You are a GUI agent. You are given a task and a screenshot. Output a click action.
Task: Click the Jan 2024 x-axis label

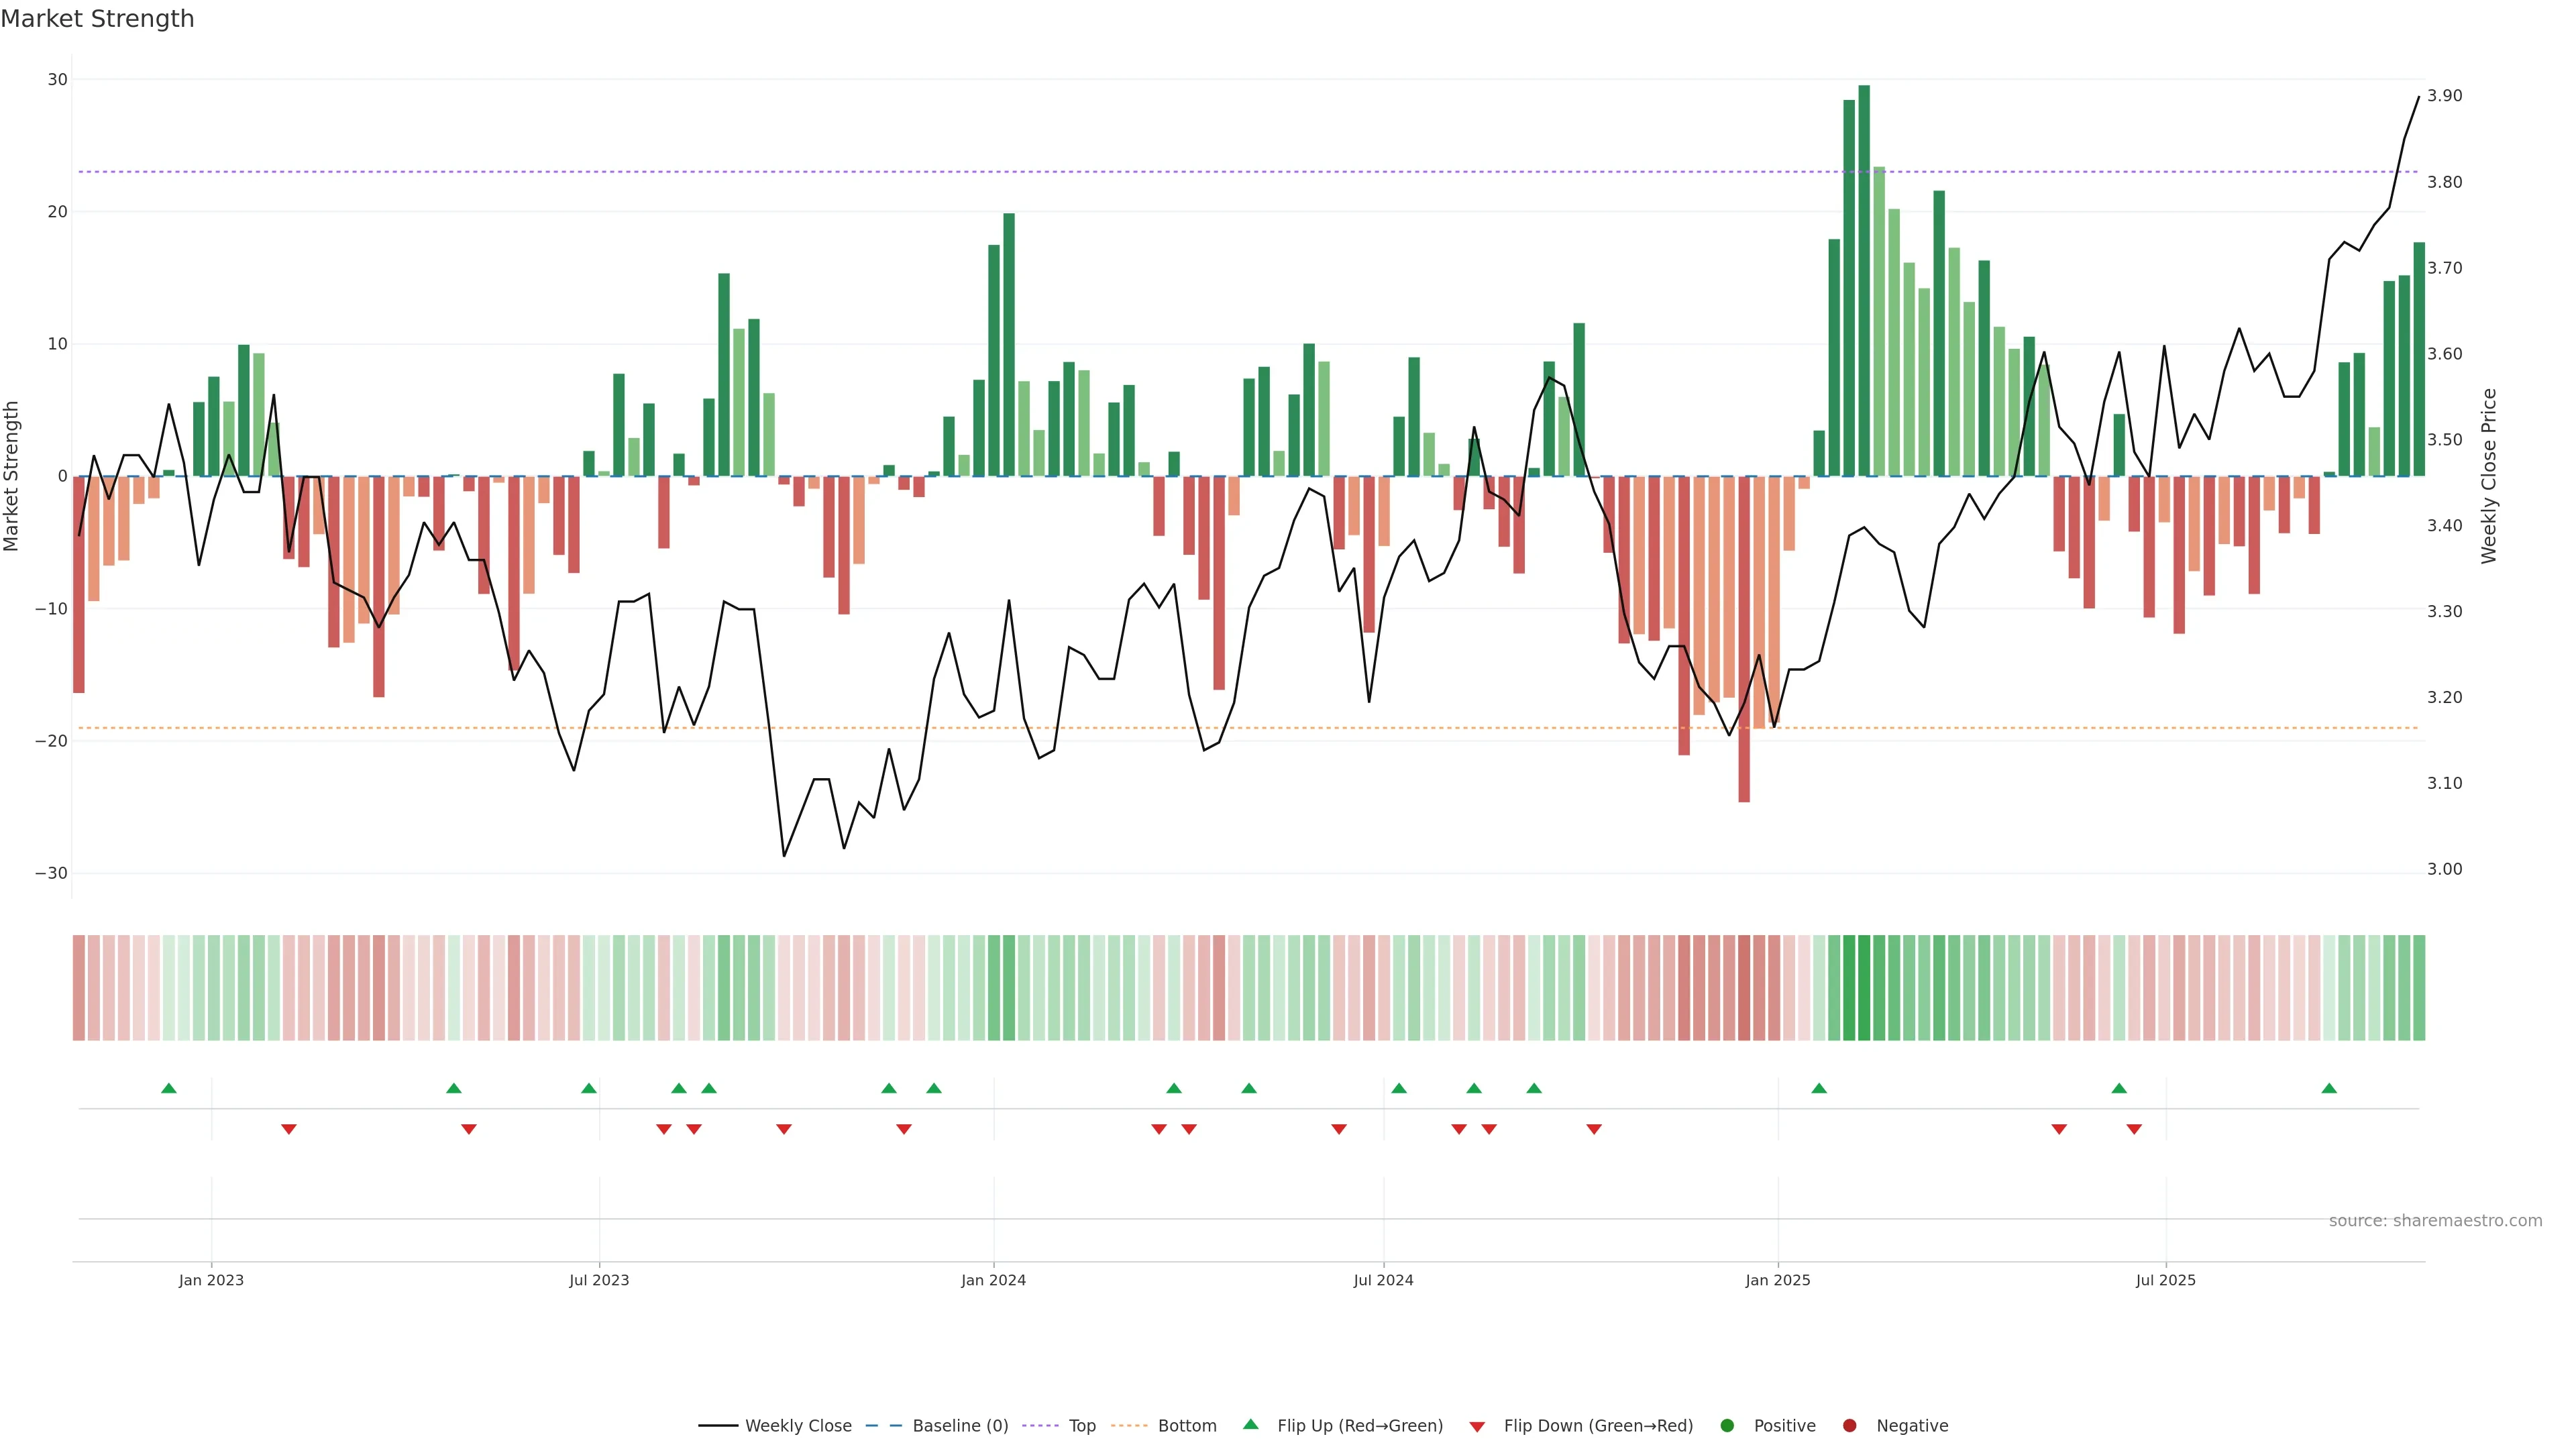coord(993,1280)
